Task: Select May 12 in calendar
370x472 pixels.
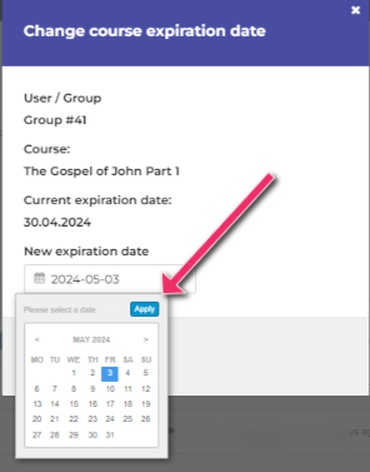Action: point(146,389)
